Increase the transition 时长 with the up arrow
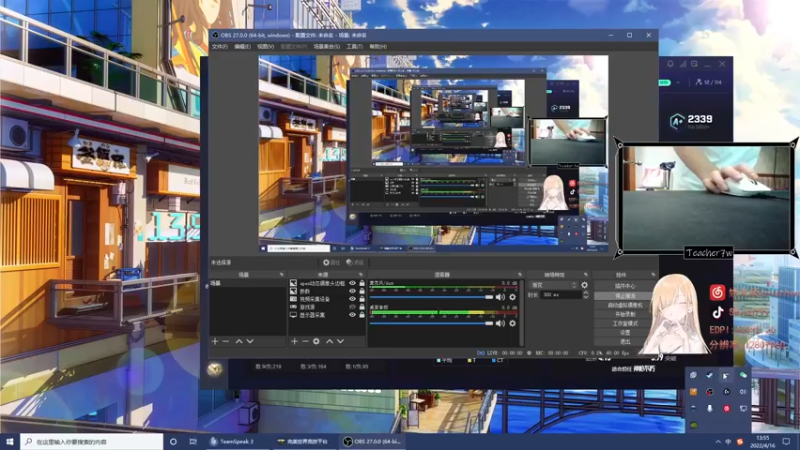Screen dimensions: 800x450 click(x=586, y=293)
